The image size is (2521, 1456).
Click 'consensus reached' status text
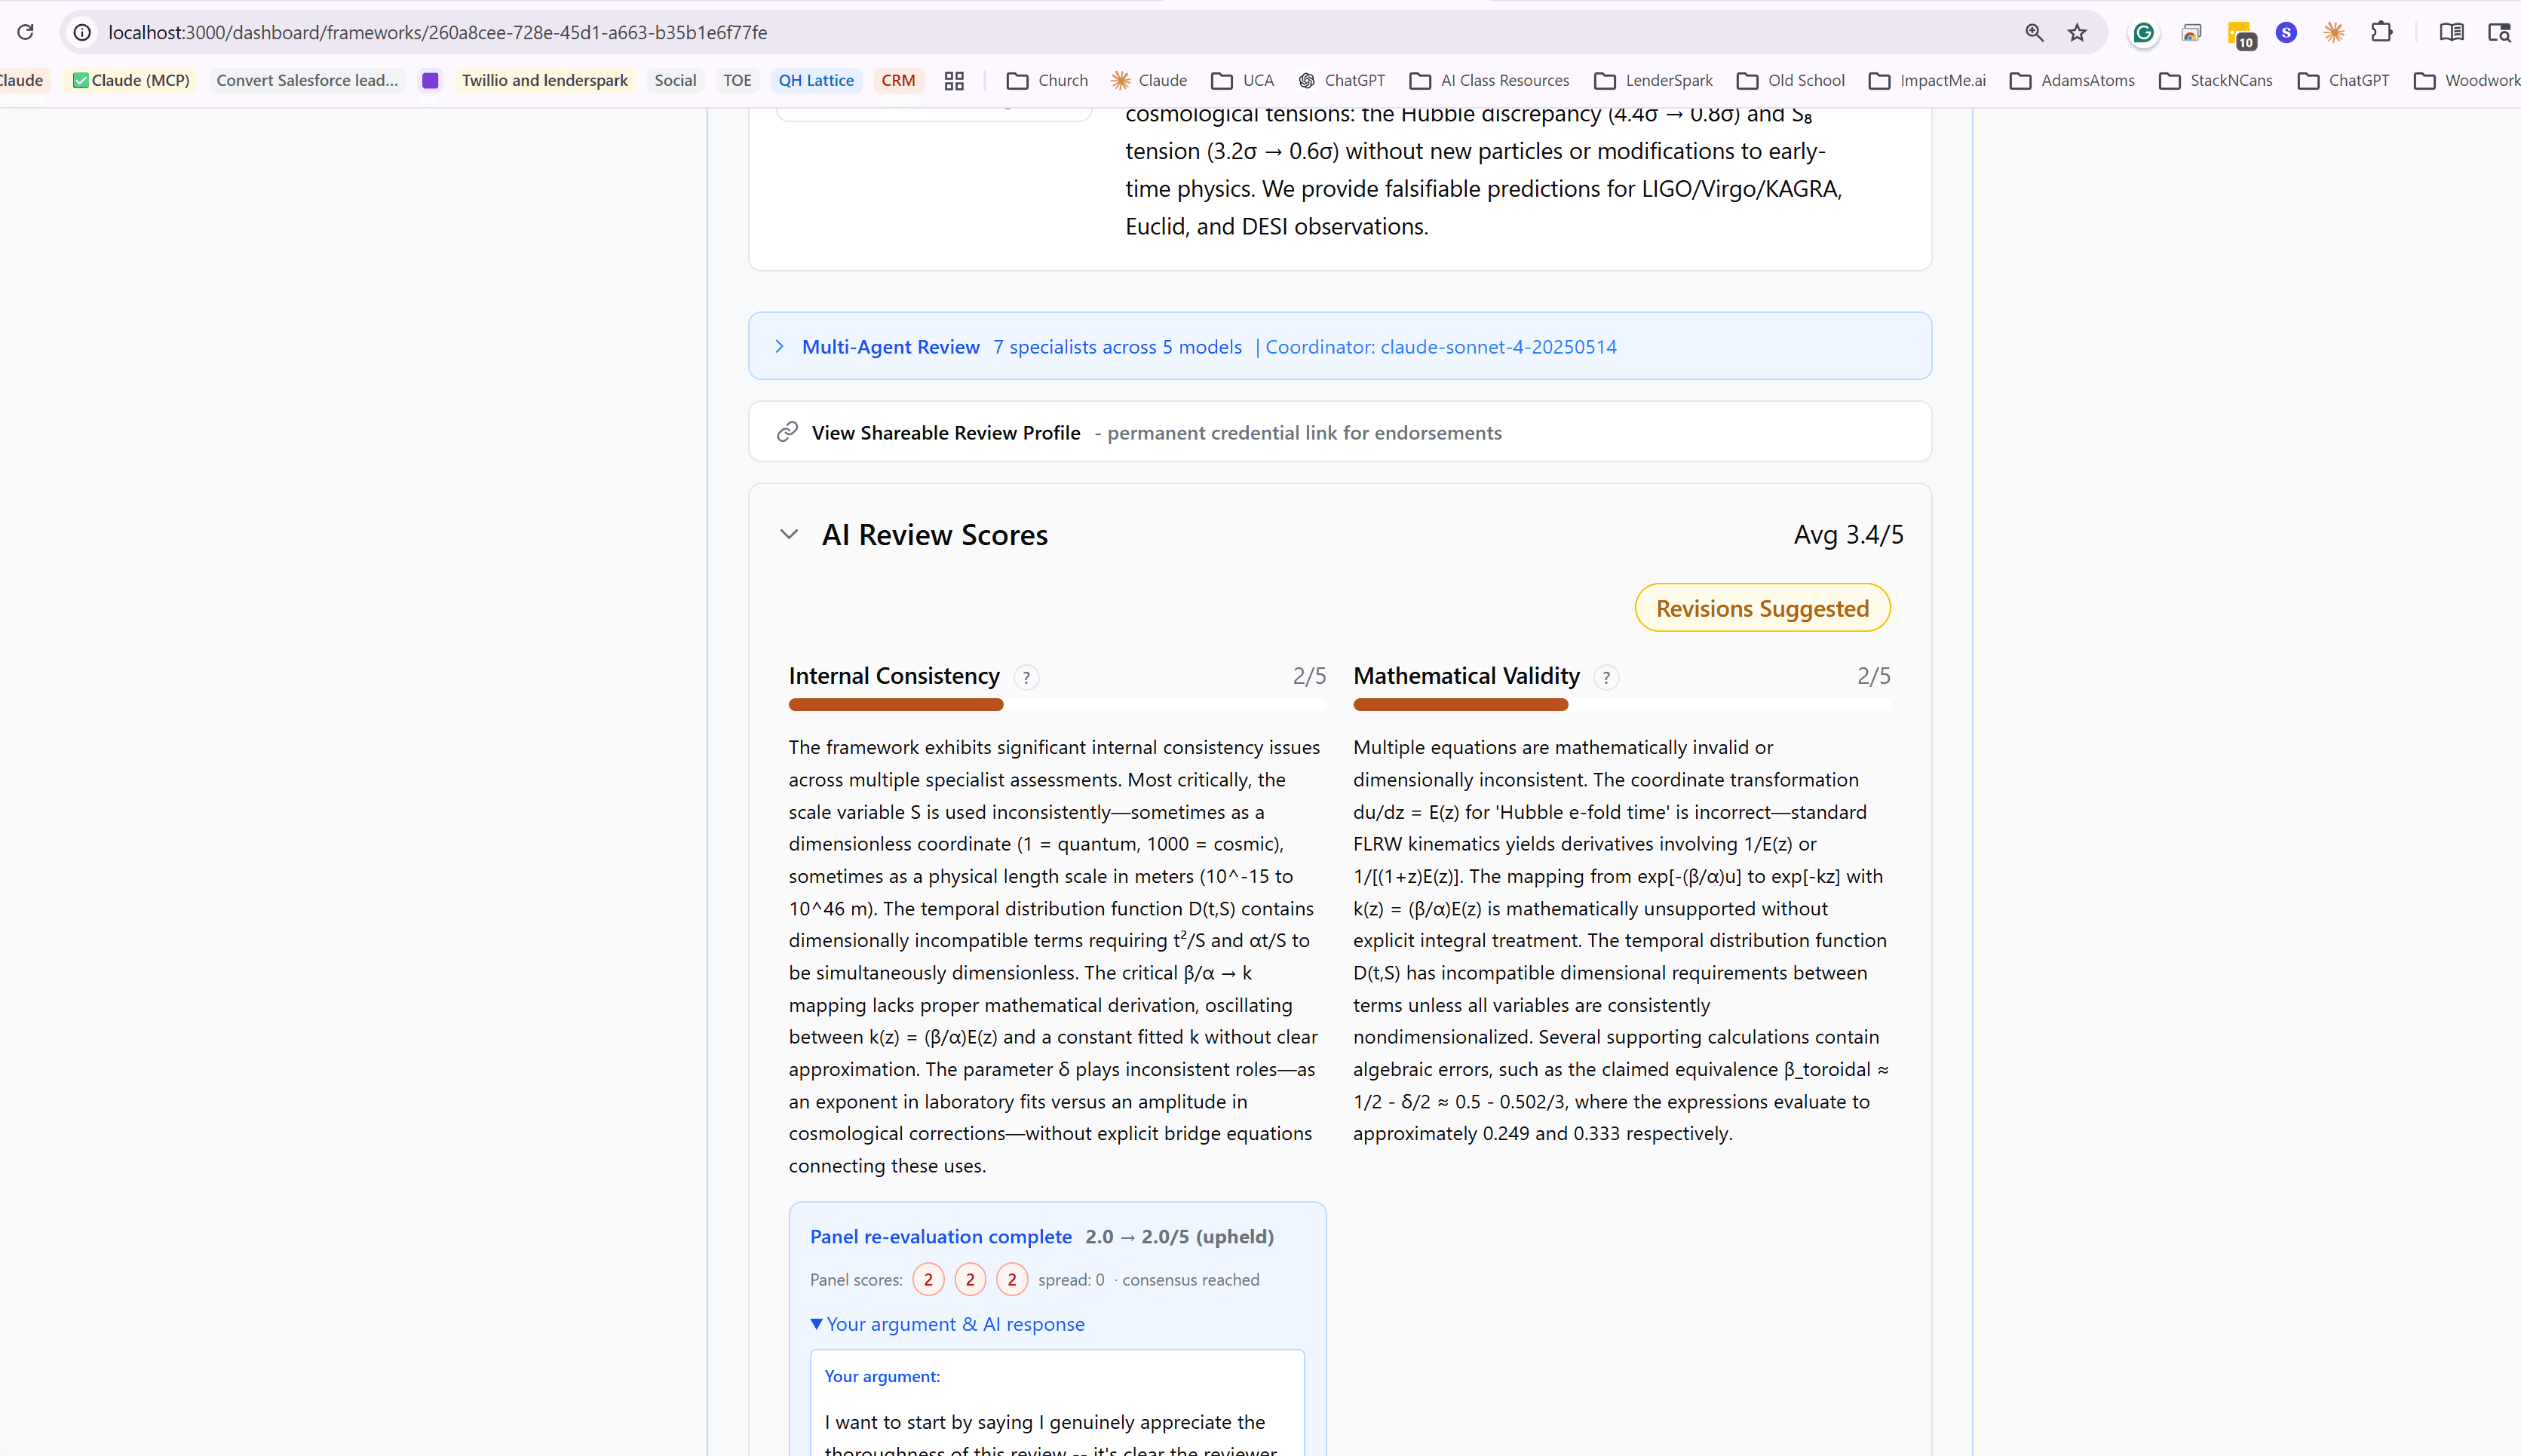point(1190,1279)
